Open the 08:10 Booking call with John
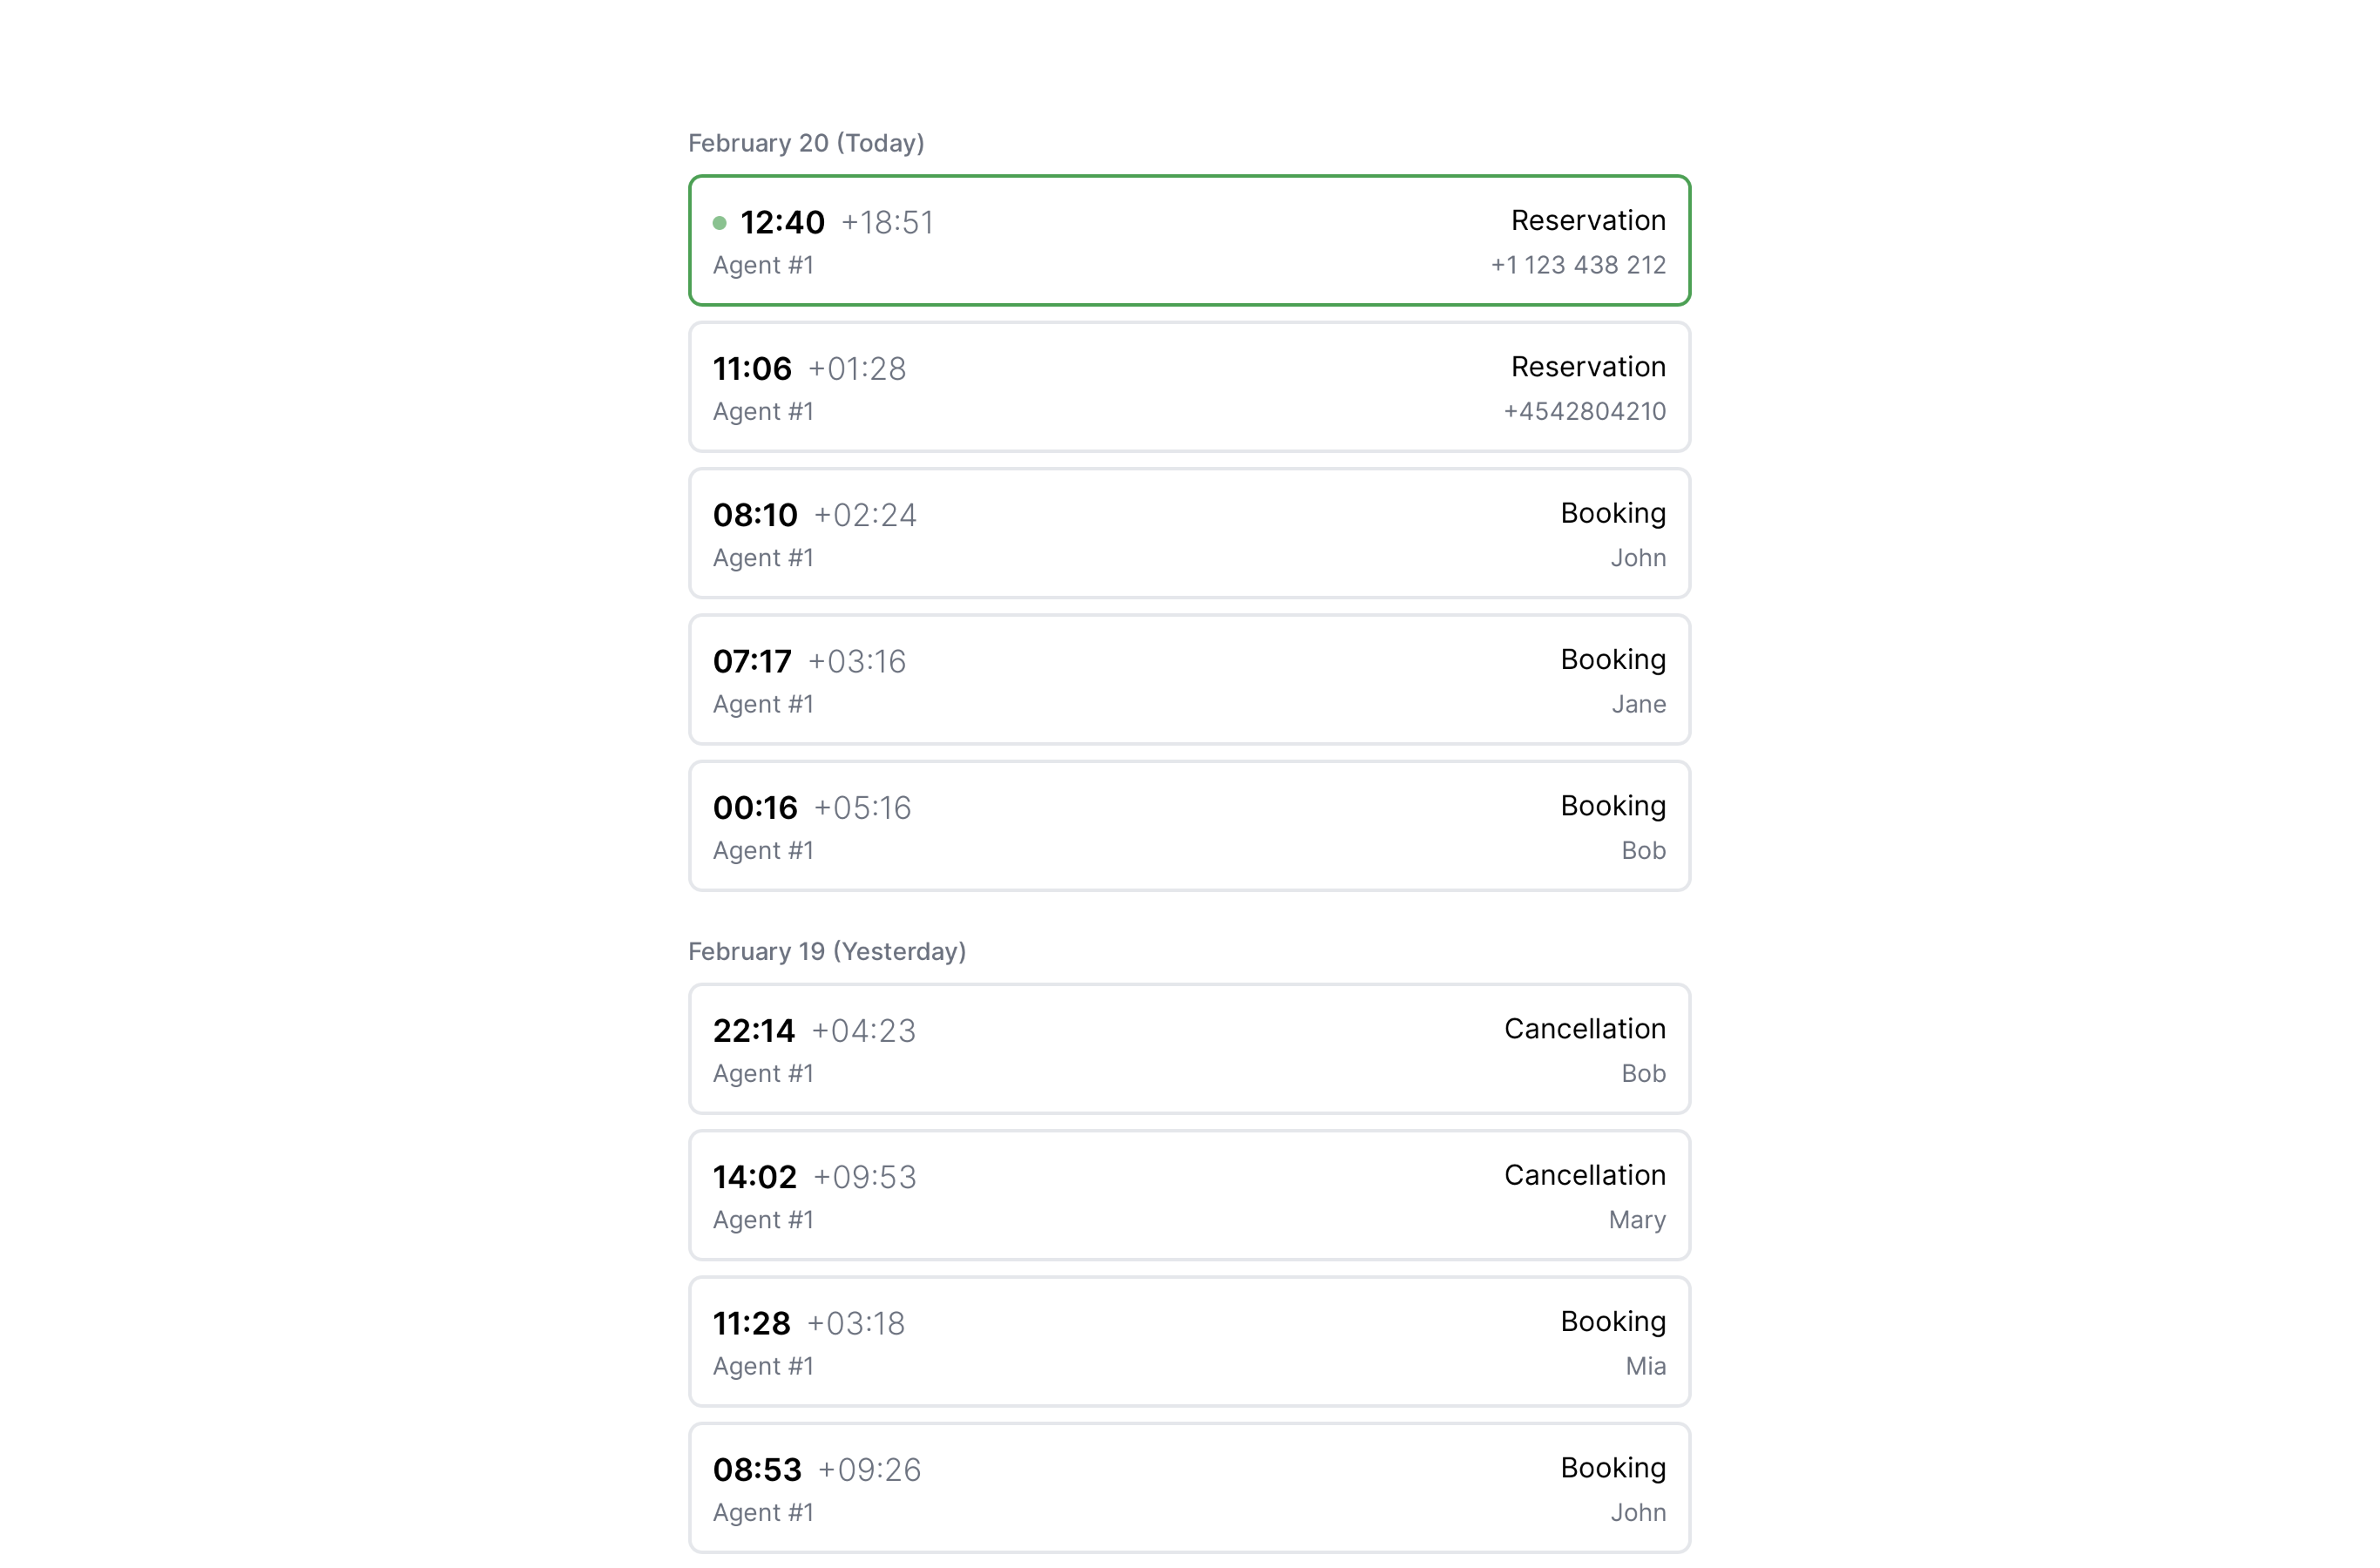The width and height of the screenshot is (2380, 1568). [1188, 533]
